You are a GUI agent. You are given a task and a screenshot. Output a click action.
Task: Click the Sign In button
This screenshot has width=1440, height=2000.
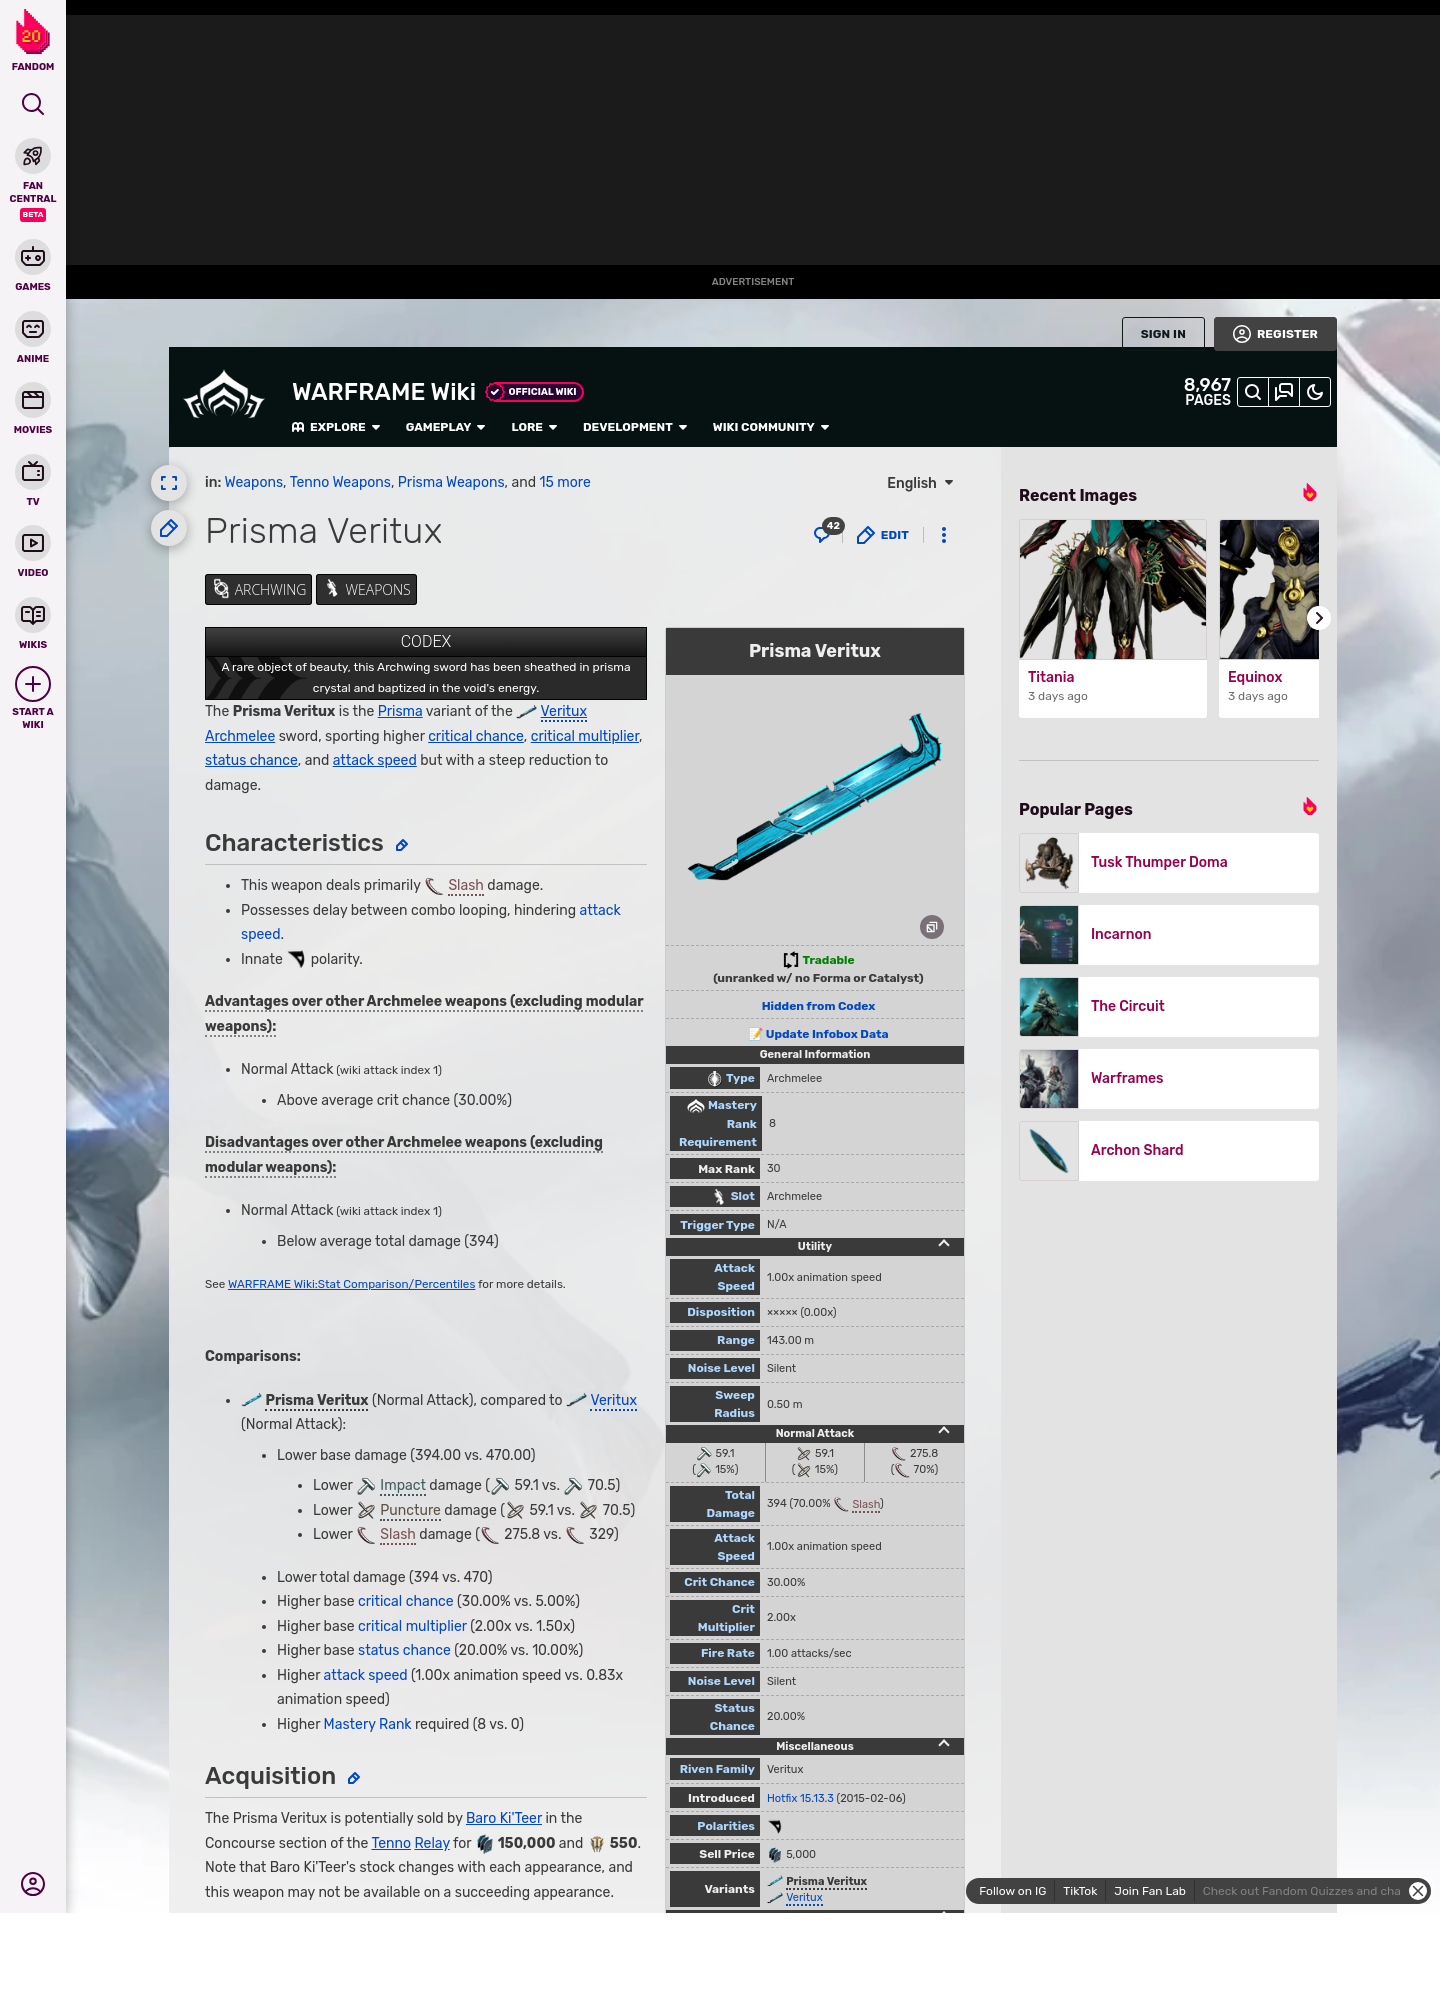click(x=1163, y=334)
